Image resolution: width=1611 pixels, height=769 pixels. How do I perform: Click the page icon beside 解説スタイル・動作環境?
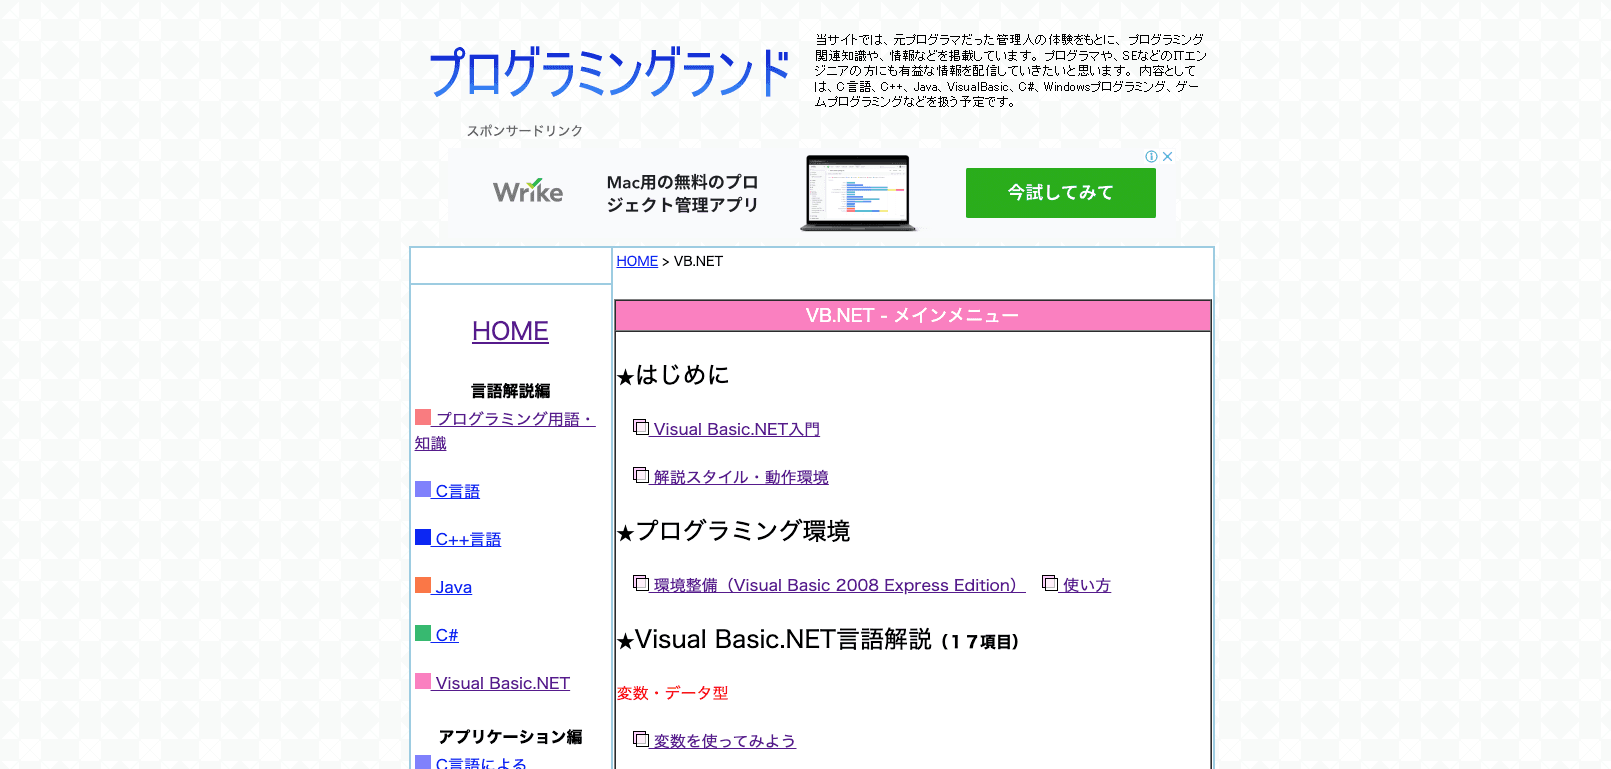[x=641, y=476]
